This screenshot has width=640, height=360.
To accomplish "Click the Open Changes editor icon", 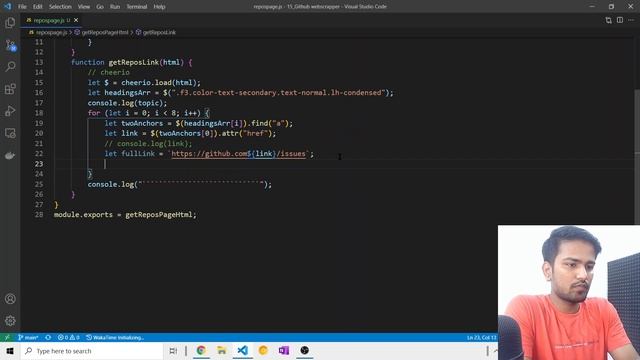I will 609,20.
